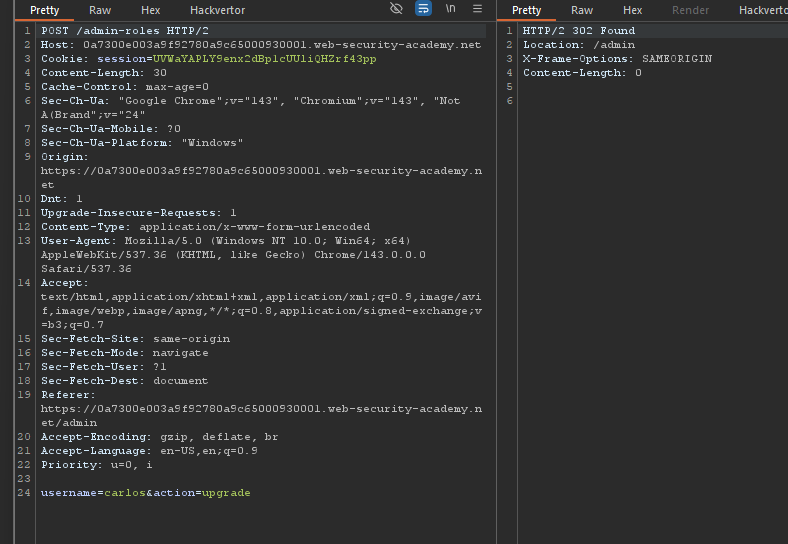
Task: Click the HTTP/2 302 Found status line
Action: coord(579,31)
